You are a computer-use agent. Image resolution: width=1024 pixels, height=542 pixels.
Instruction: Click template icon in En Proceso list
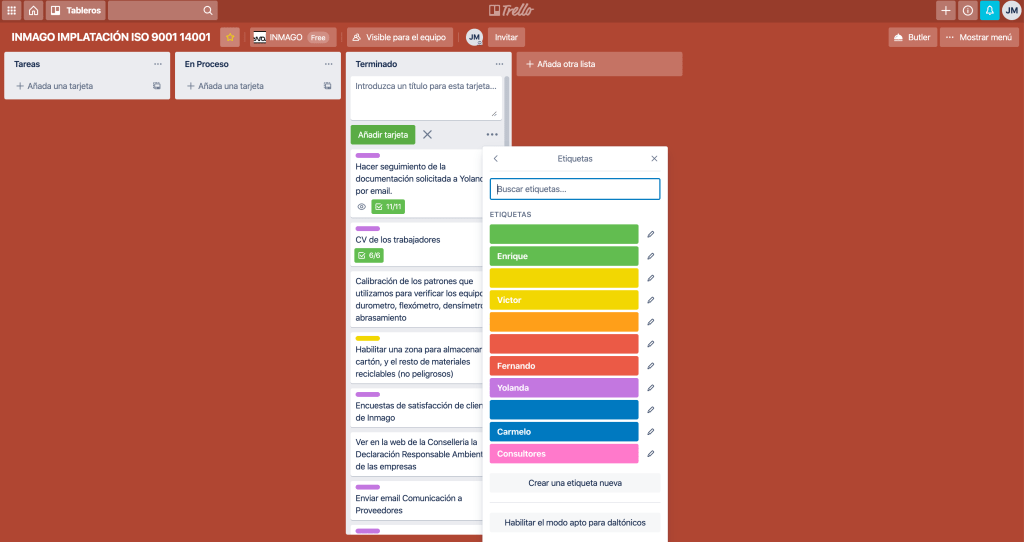327,86
